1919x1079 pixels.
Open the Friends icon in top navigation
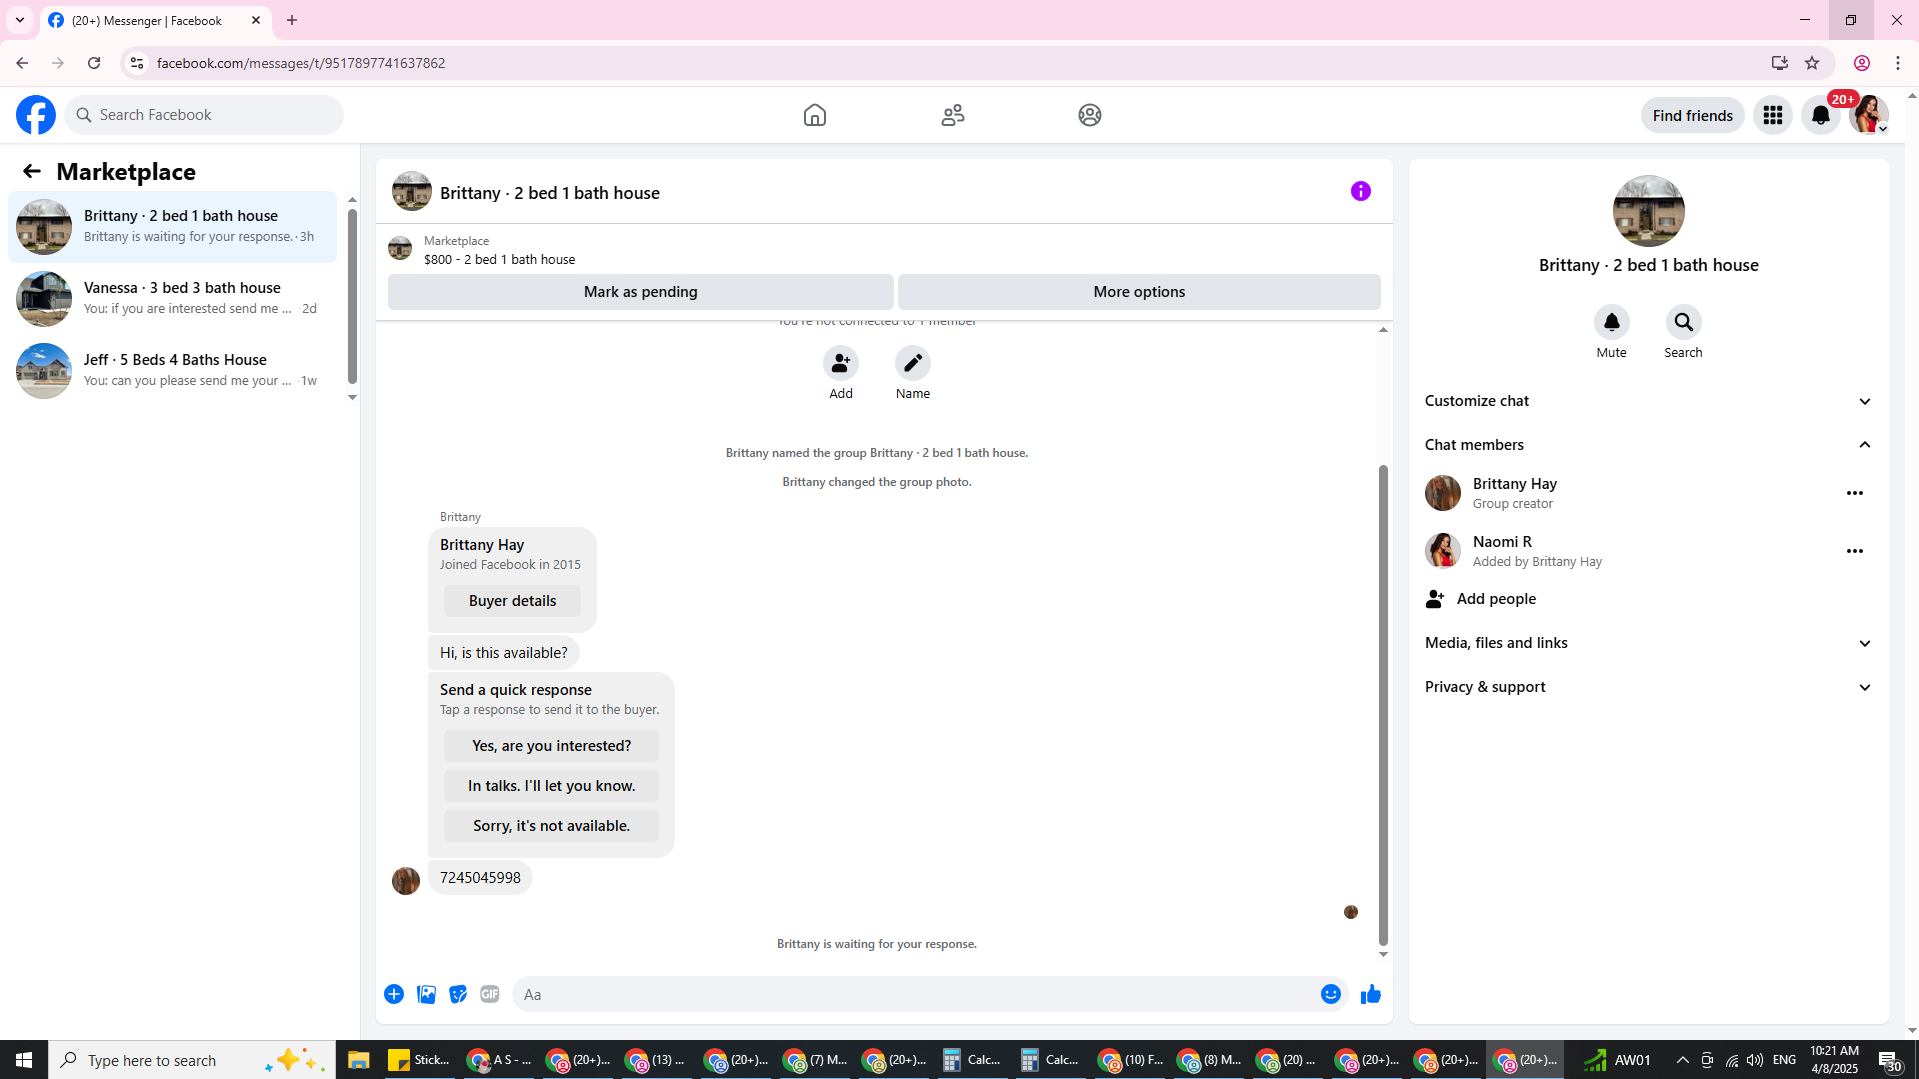point(952,115)
